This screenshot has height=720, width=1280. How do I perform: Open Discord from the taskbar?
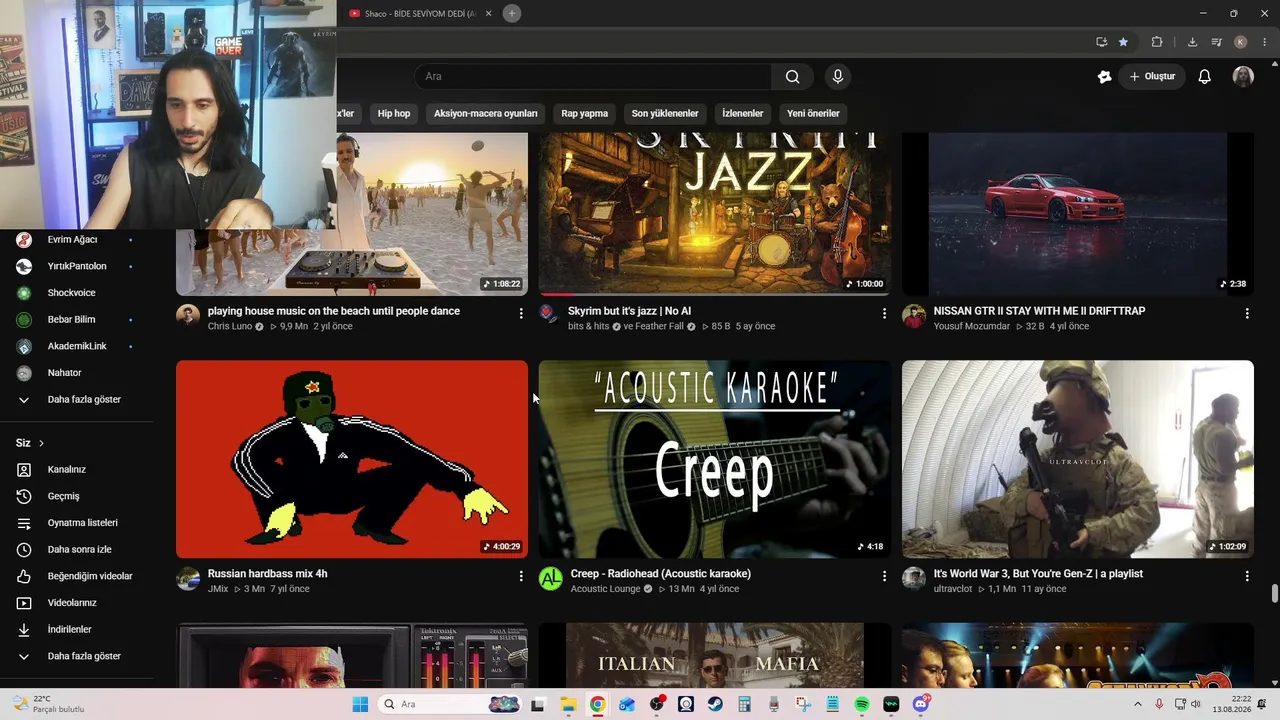point(921,705)
